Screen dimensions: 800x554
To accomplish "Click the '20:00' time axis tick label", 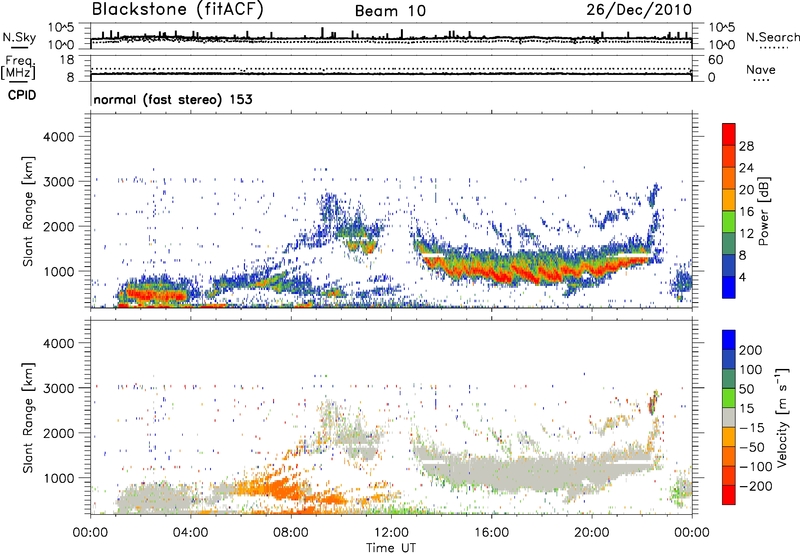I will 592,533.
